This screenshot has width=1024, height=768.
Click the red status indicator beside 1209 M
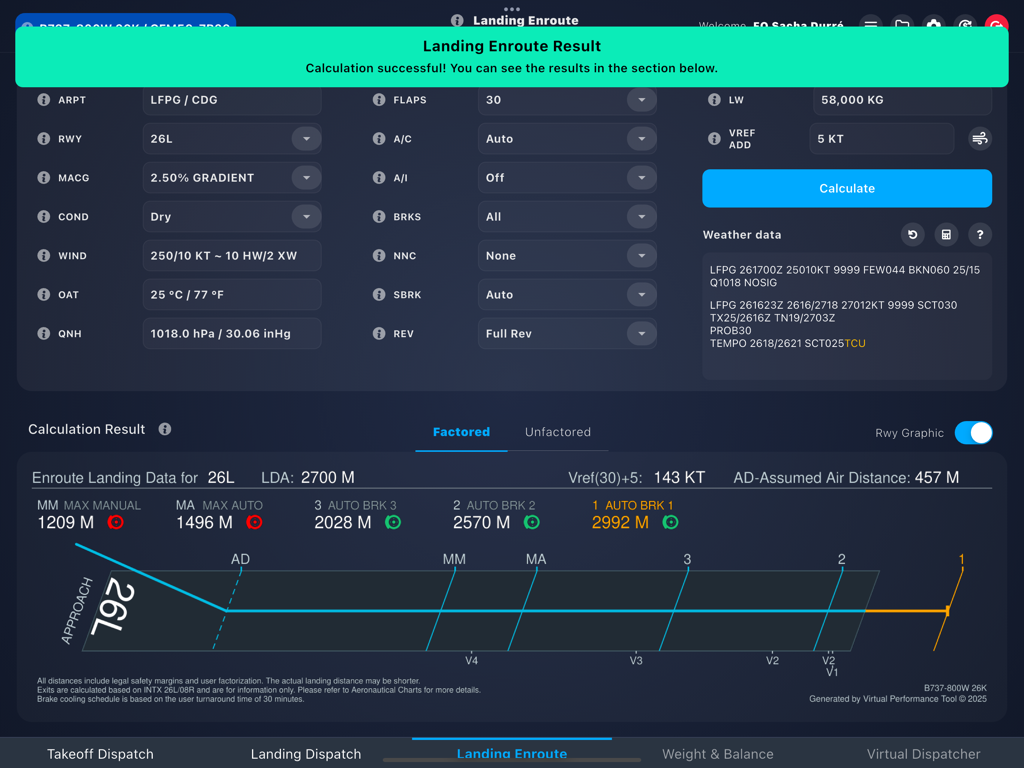pyautogui.click(x=113, y=522)
